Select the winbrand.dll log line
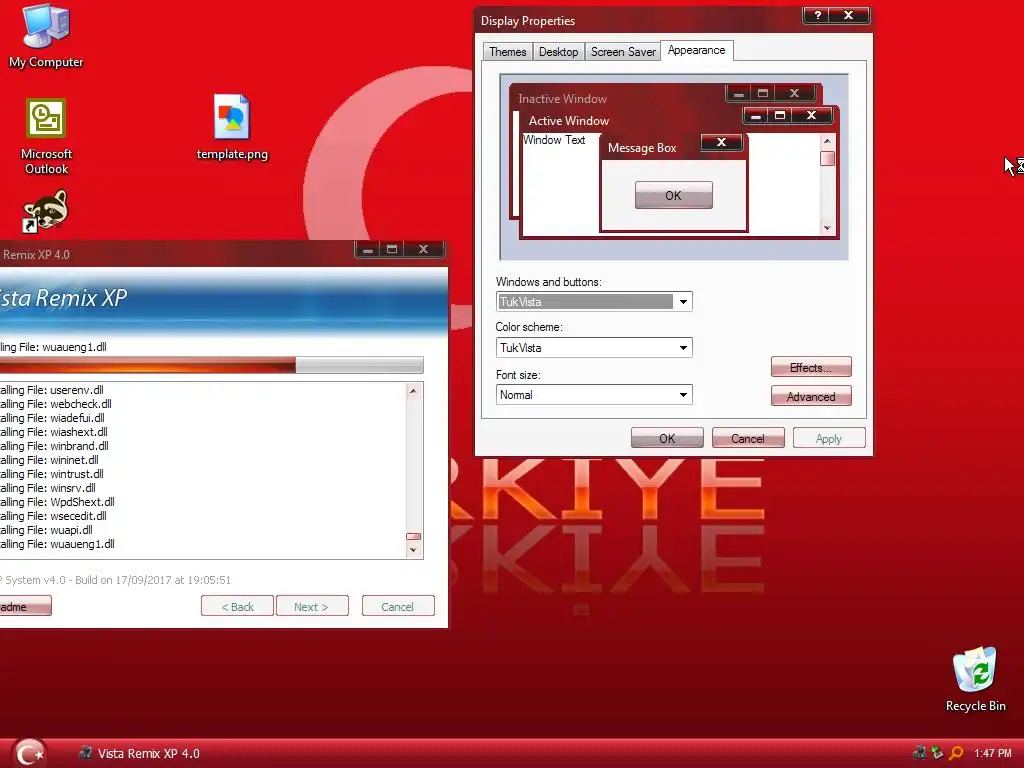 [55, 446]
